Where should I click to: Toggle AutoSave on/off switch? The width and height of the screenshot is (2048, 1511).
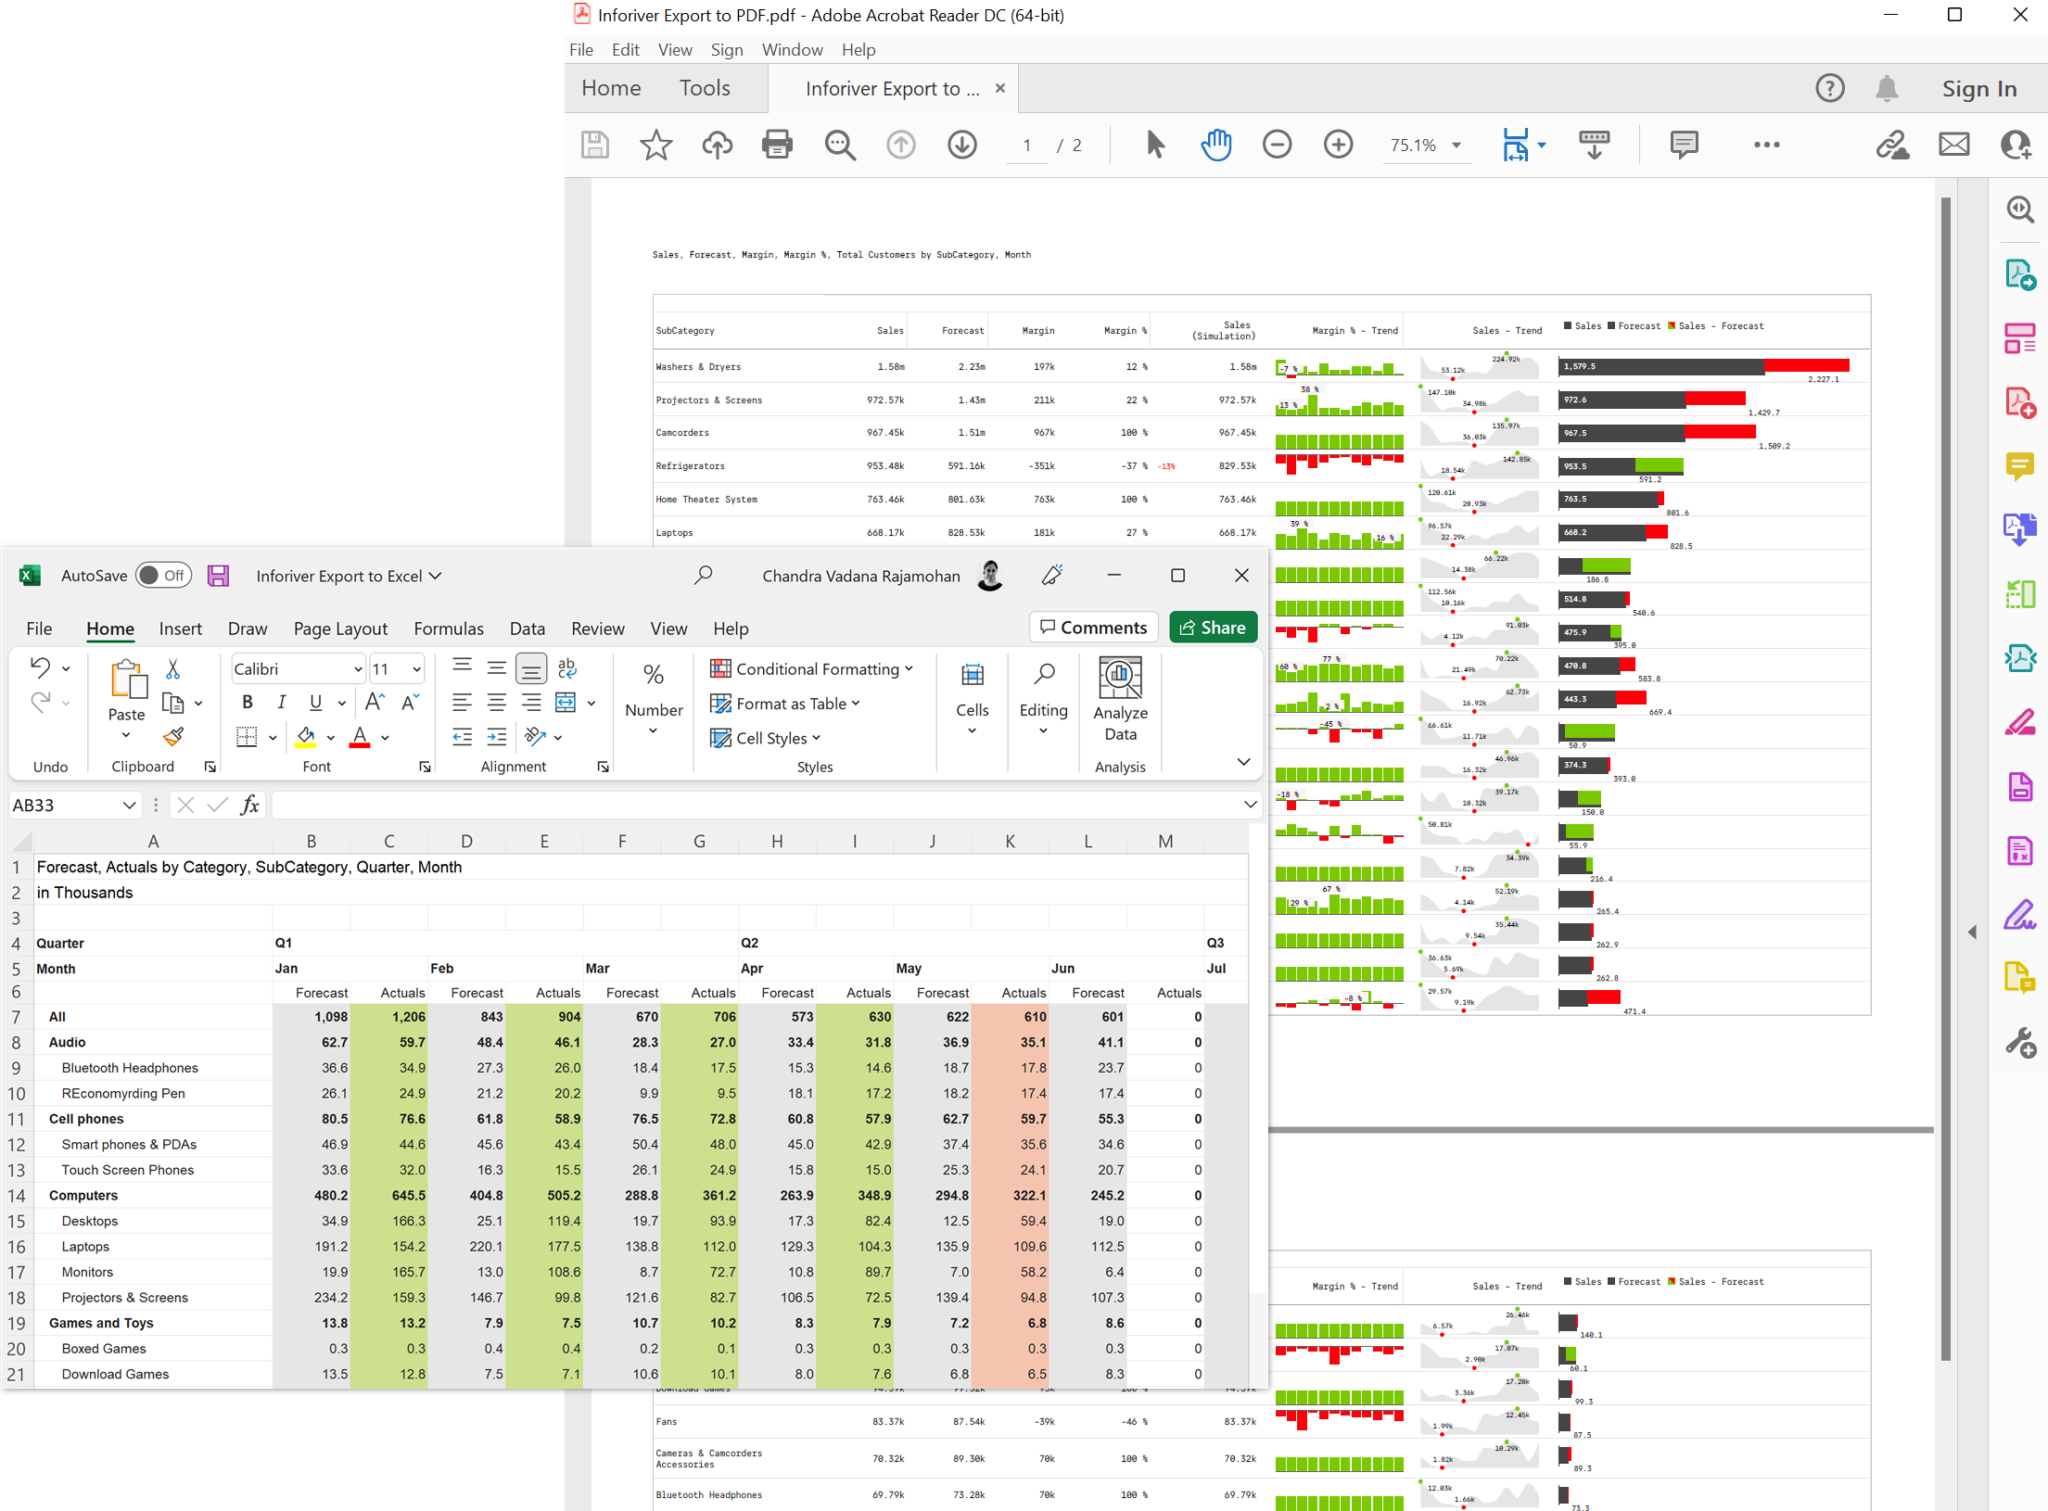pos(159,574)
